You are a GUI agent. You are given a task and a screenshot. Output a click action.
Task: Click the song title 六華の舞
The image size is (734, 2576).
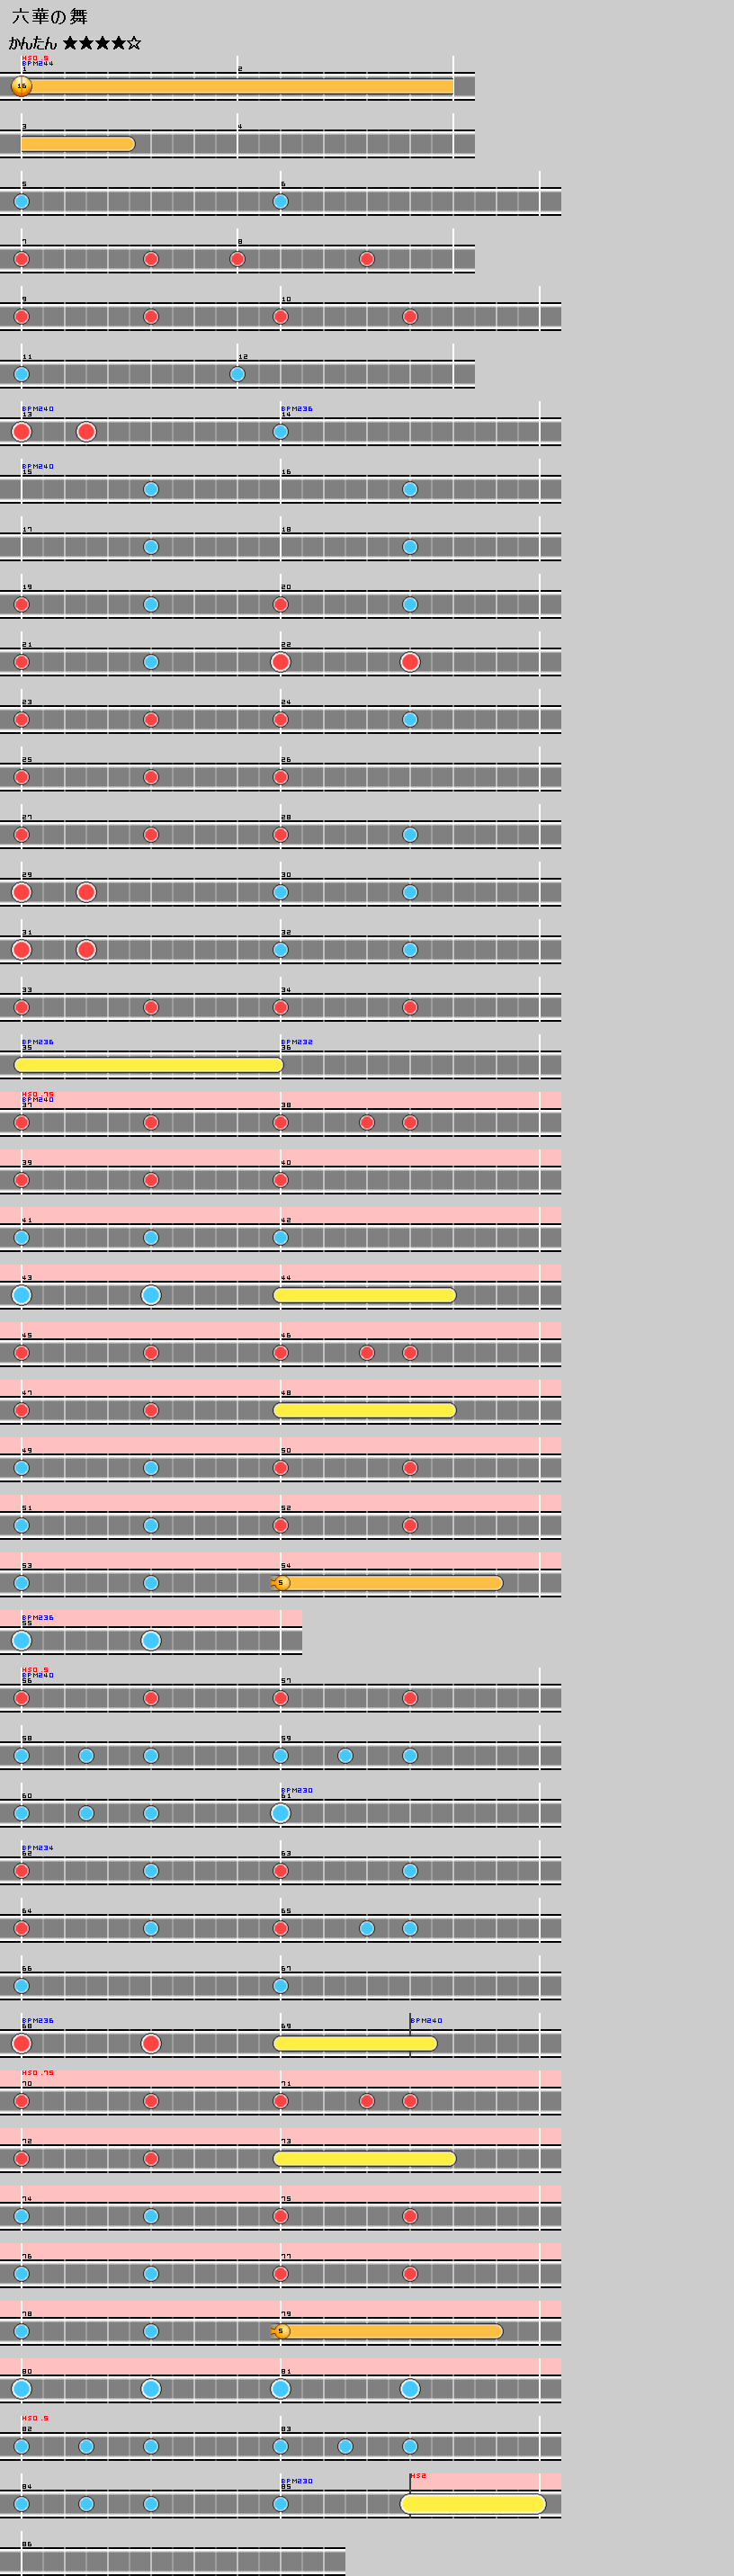pos(49,17)
